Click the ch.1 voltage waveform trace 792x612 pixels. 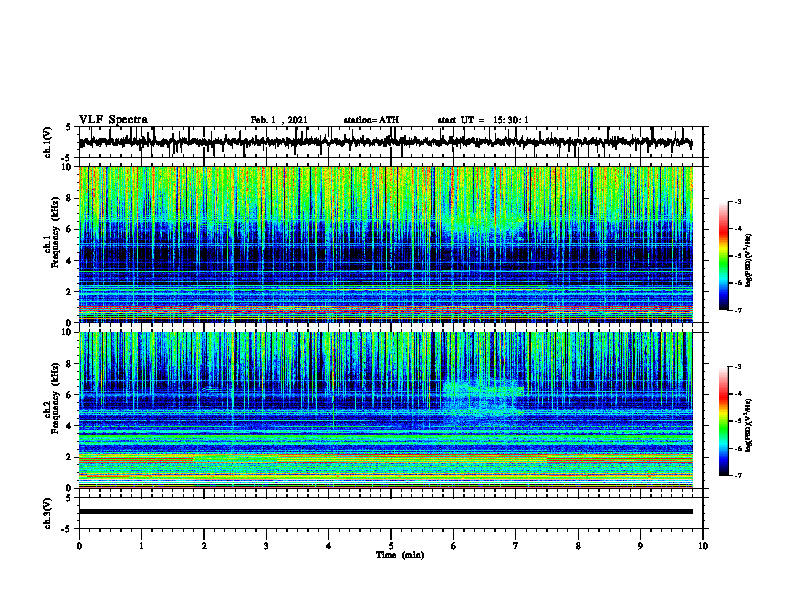coord(385,142)
